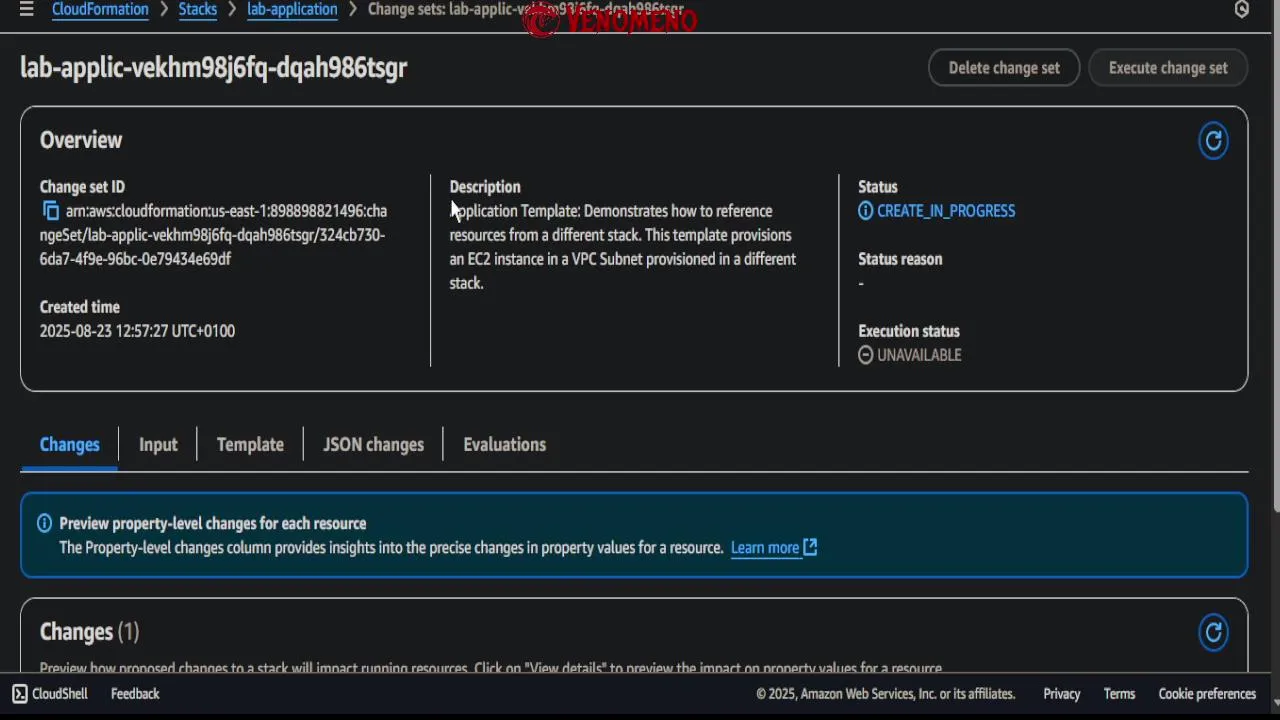Click the CREATE_IN_PROGRESS info icon
This screenshot has width=1280, height=720.
tap(865, 211)
